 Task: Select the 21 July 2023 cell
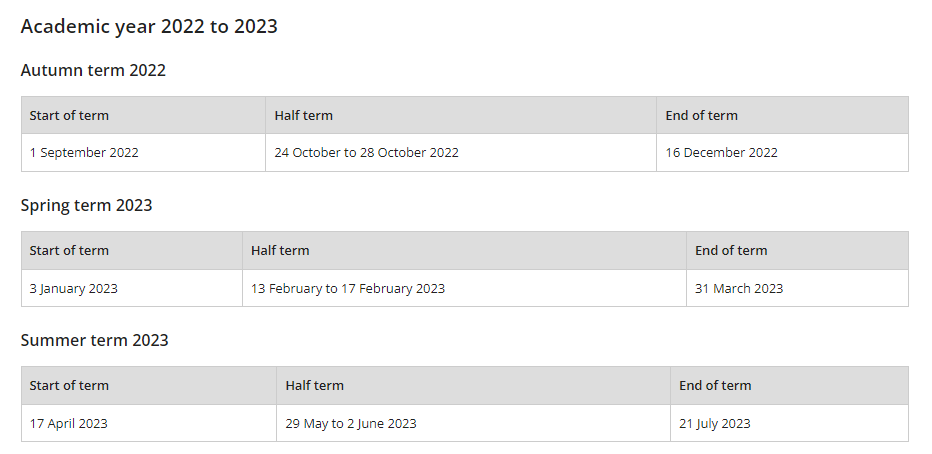click(x=789, y=424)
